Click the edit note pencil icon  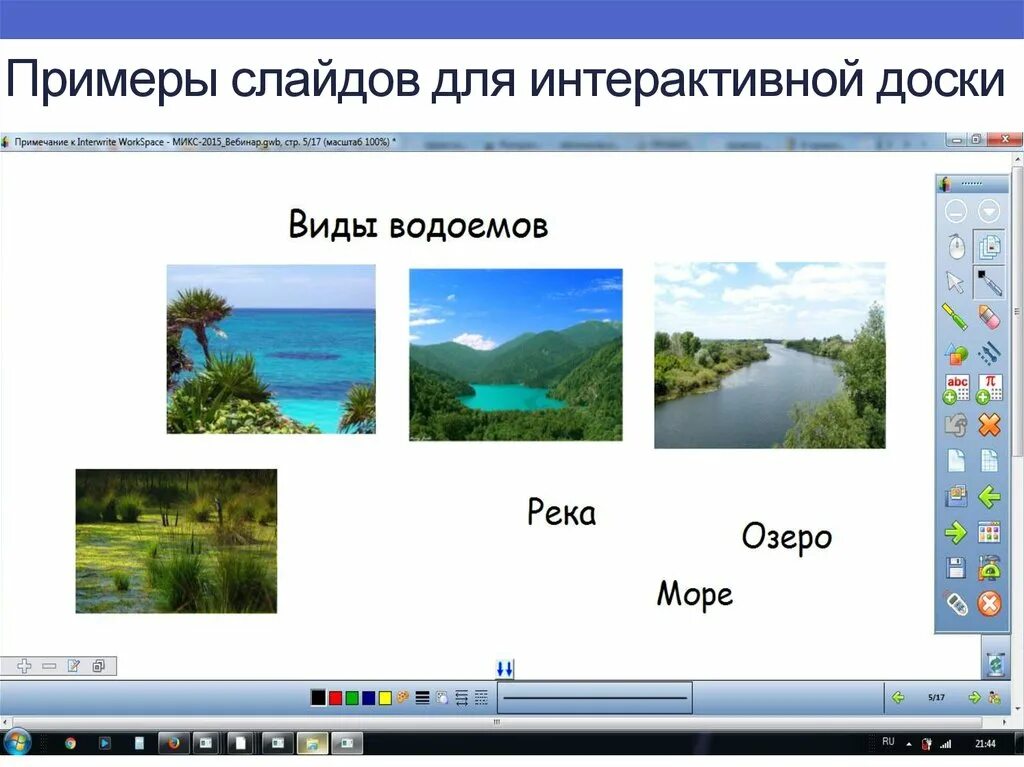tap(74, 666)
